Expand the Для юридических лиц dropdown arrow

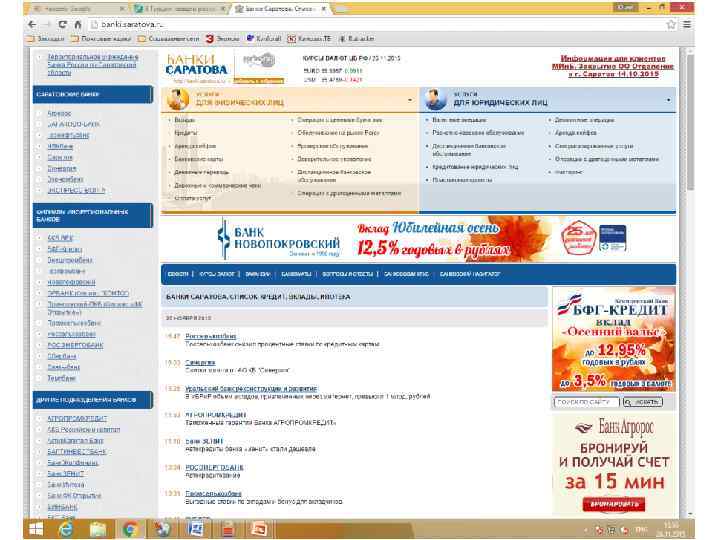[669, 100]
